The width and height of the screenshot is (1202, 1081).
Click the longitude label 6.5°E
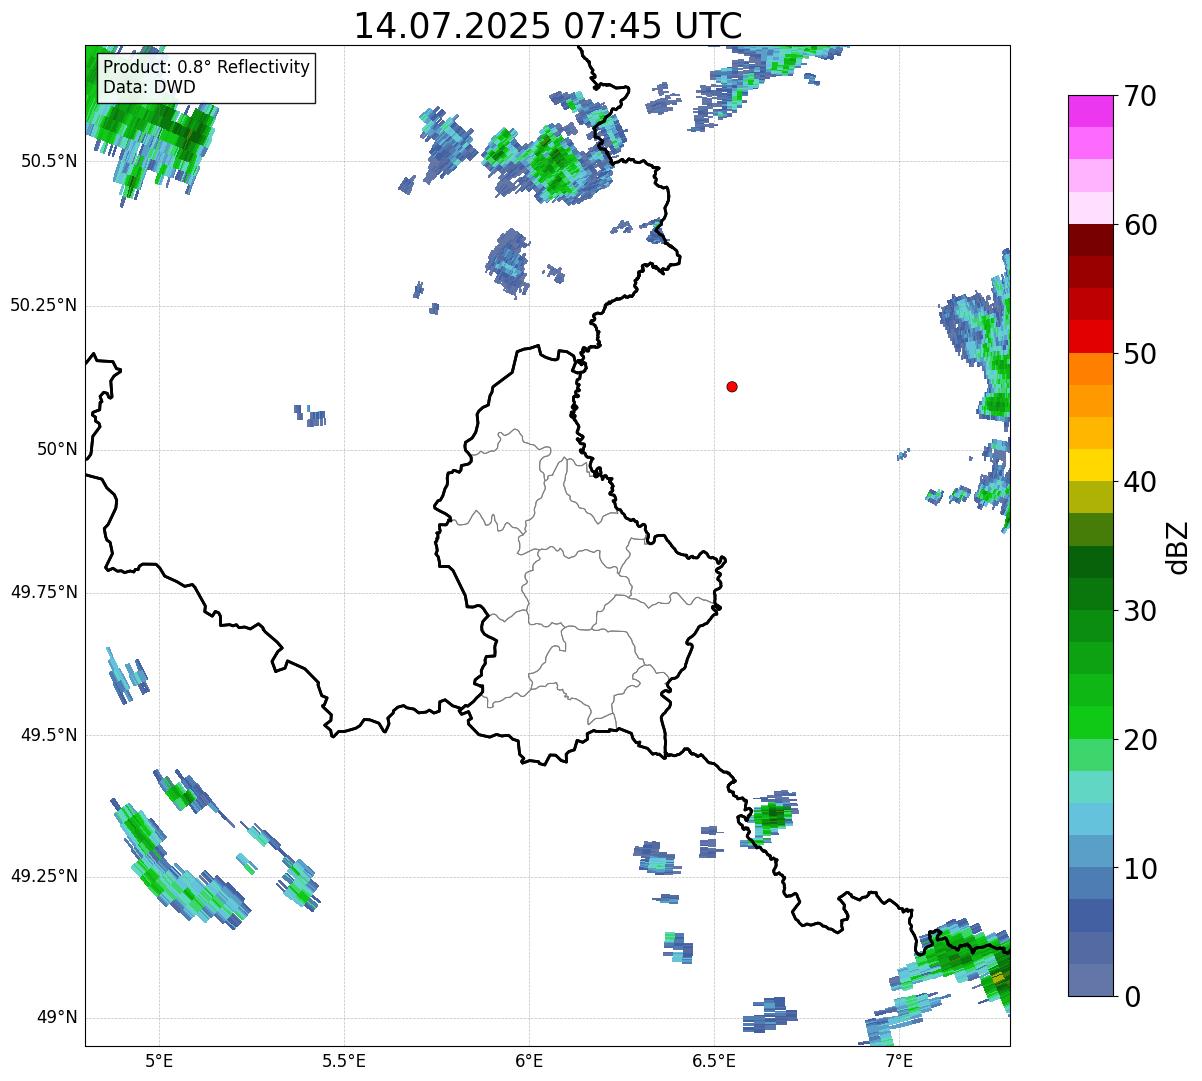(x=714, y=1060)
